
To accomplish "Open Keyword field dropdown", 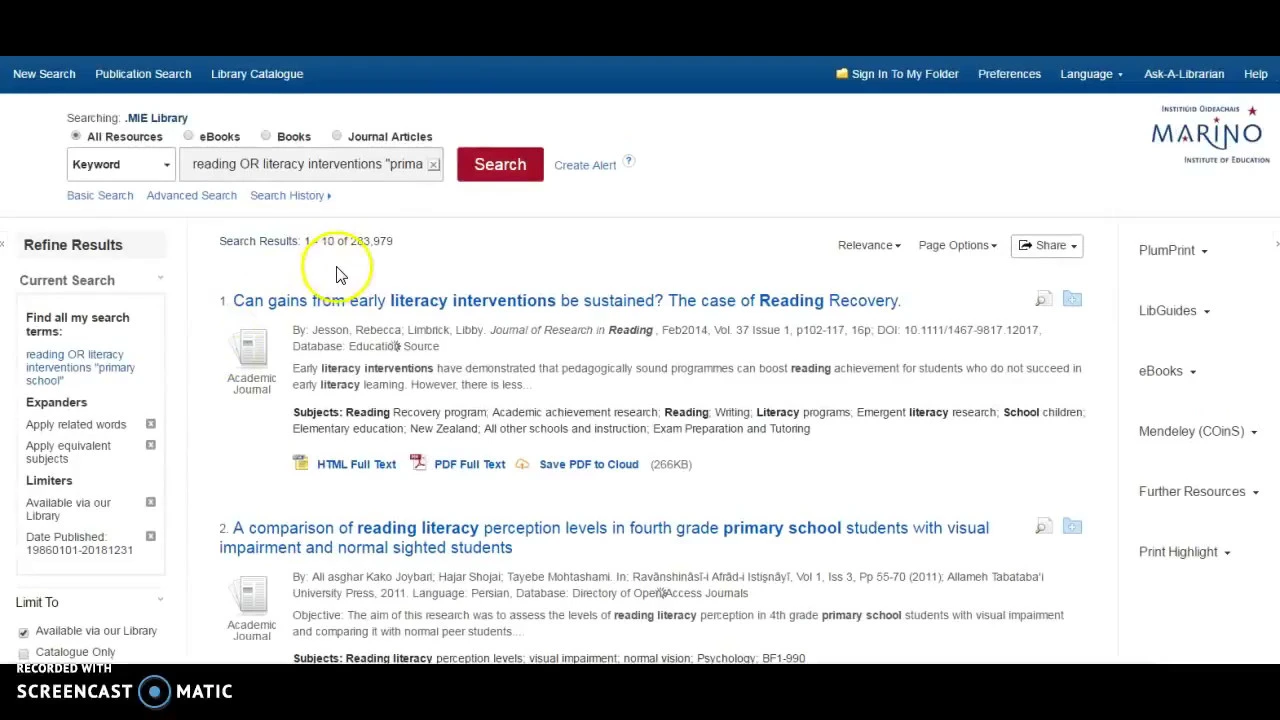I will pyautogui.click(x=121, y=164).
